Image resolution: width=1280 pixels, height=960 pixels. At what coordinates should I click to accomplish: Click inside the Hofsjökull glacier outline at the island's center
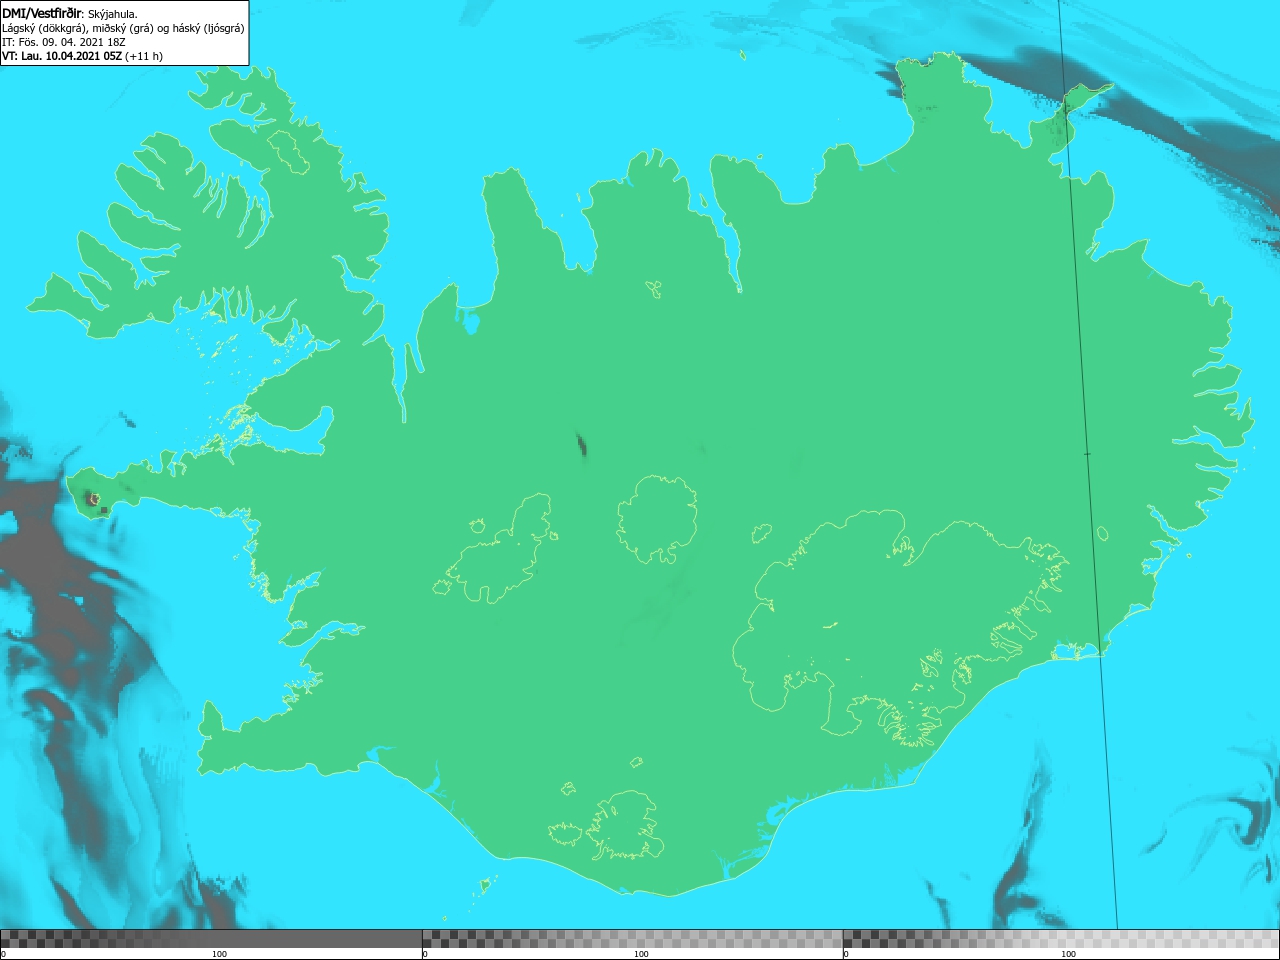click(x=657, y=518)
